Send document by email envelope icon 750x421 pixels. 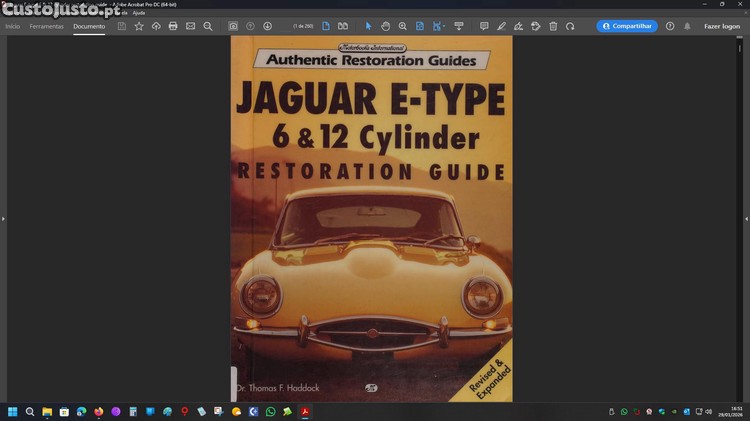click(190, 26)
